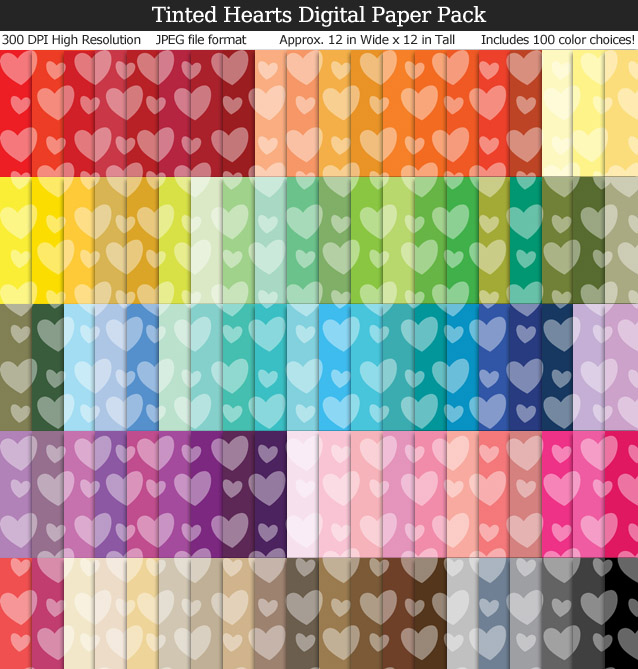
Task: Select the bright sky blue hearts strip
Action: coord(335,367)
